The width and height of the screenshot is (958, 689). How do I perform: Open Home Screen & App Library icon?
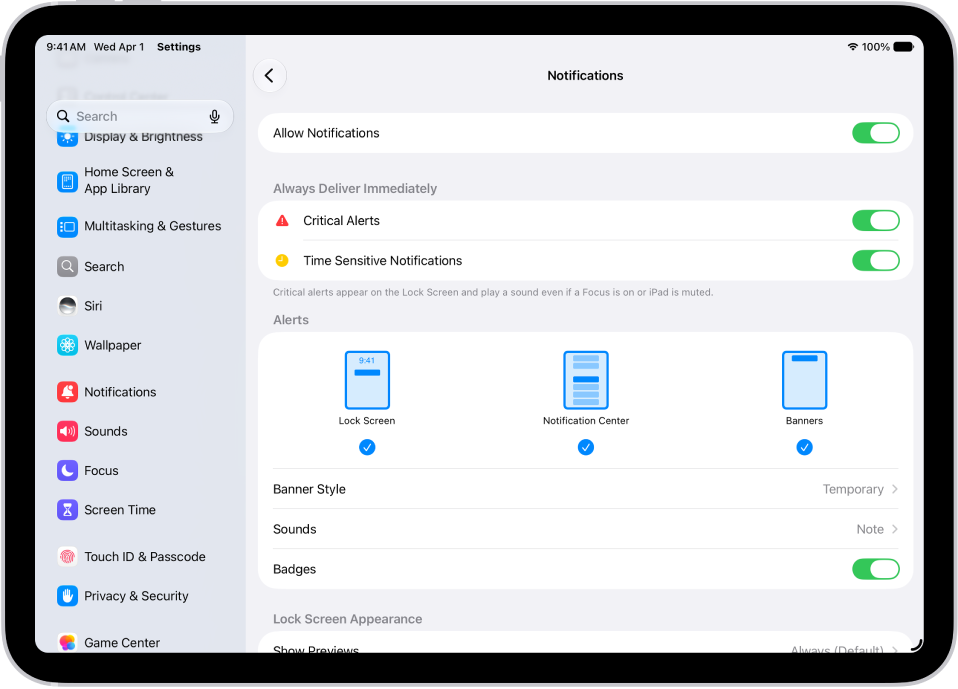(67, 181)
